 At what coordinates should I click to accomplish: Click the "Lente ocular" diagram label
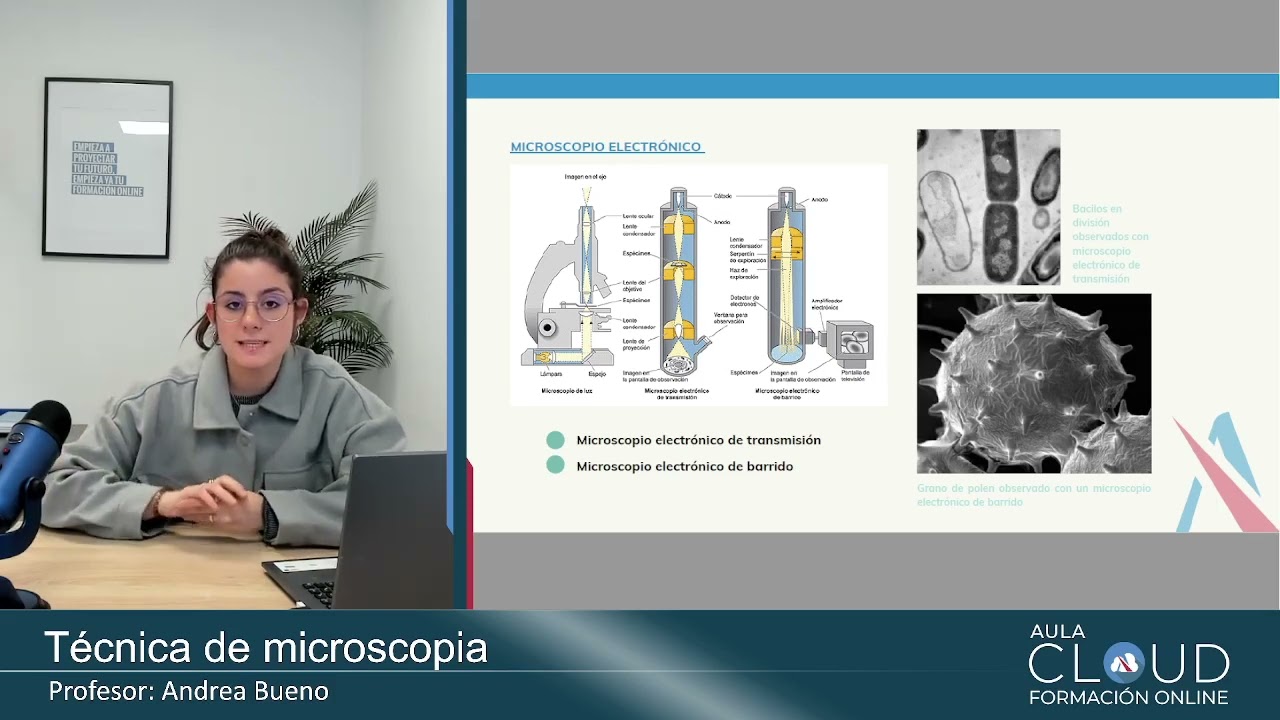pos(638,216)
